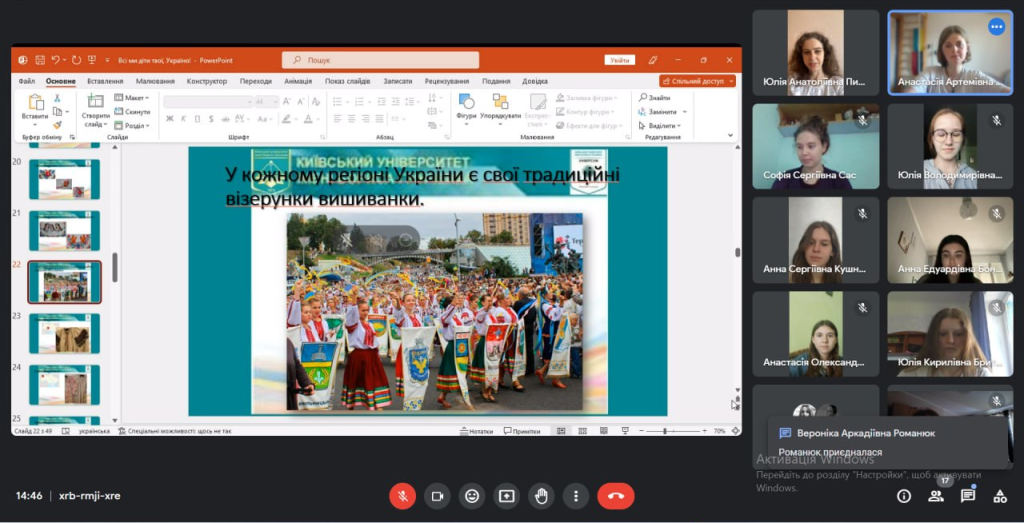Open more options three-dot menu
This screenshot has width=1024, height=523.
click(575, 496)
